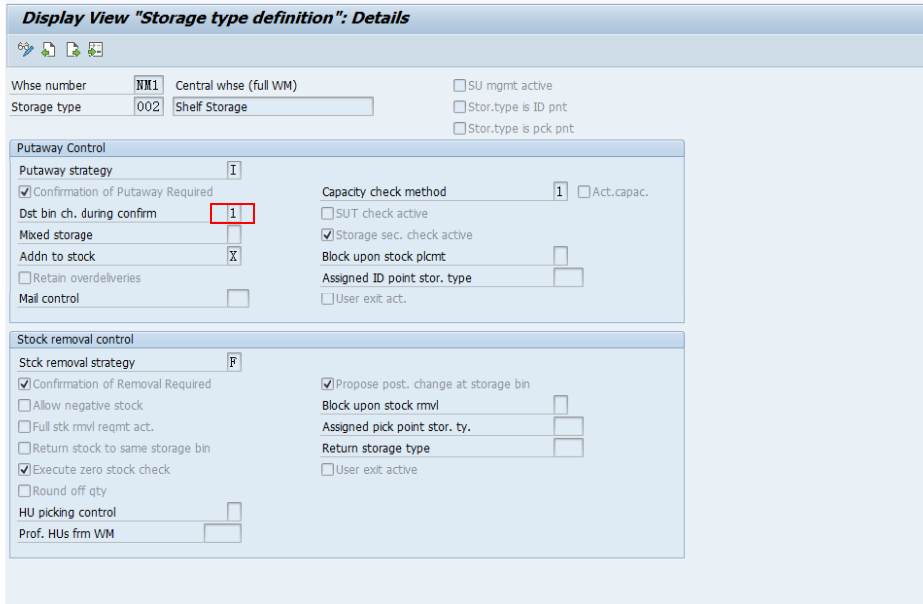Viewport: 923px width, 604px height.
Task: Select the Storage type field showing 002
Action: tap(147, 106)
